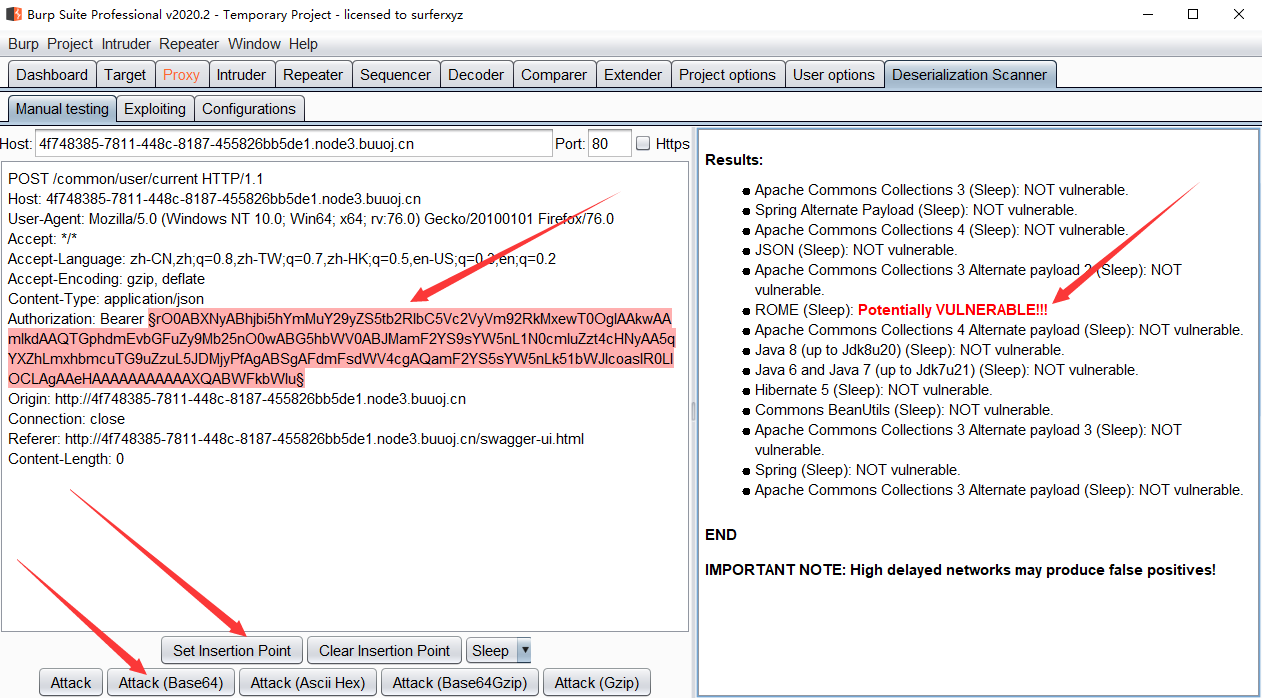Screen dimensions: 1262x698
Task: Switch to the Configurations tab
Action: tap(249, 109)
